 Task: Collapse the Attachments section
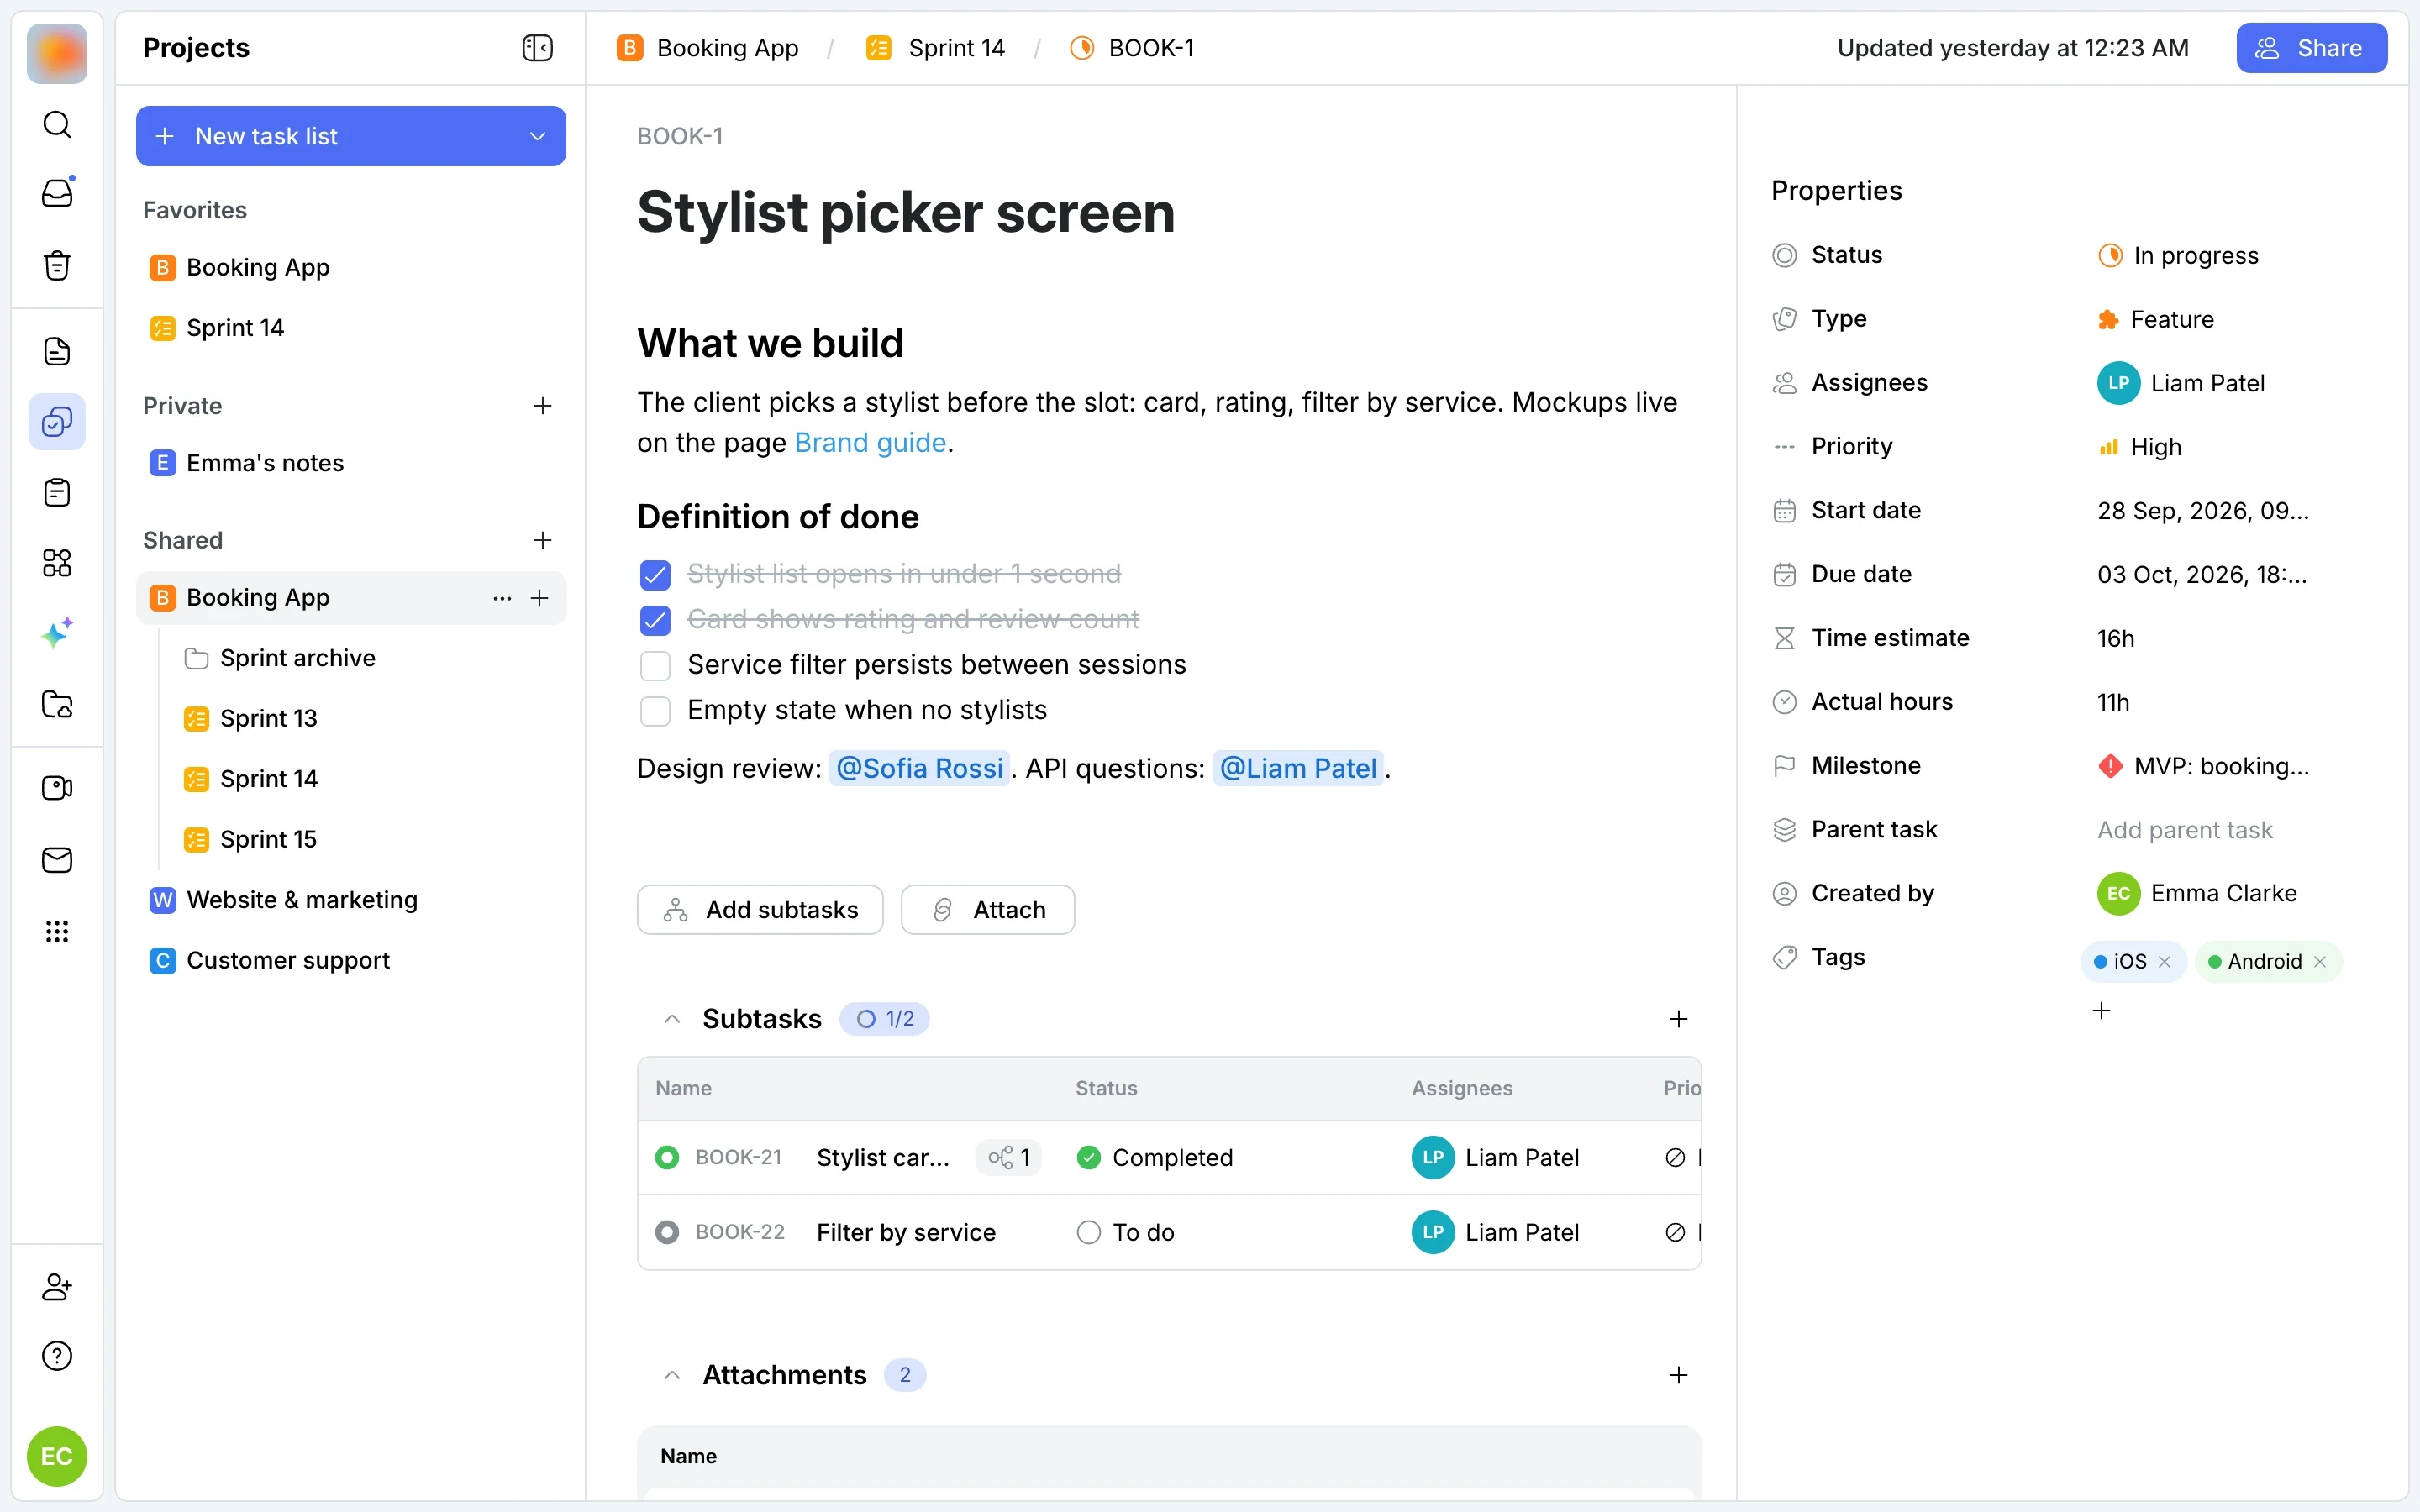point(672,1375)
